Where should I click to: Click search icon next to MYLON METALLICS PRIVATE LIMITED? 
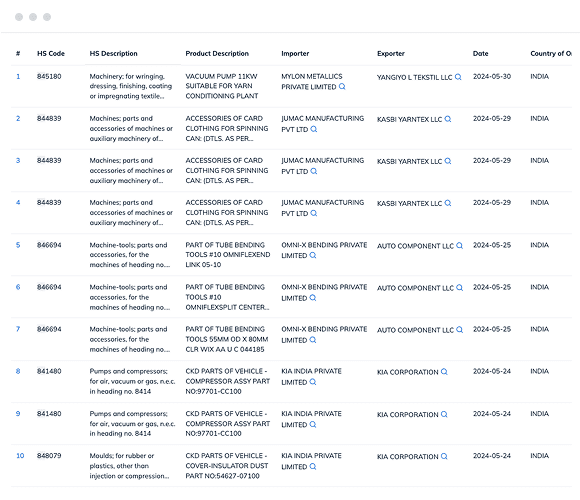(342, 87)
